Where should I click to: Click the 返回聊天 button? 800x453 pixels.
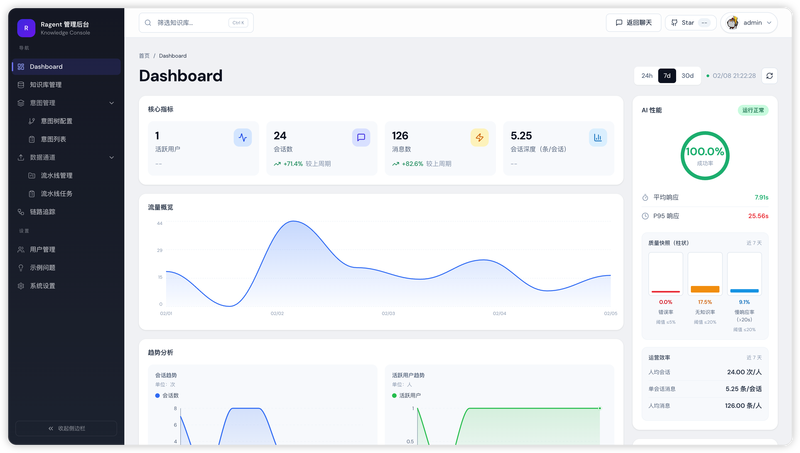[634, 22]
